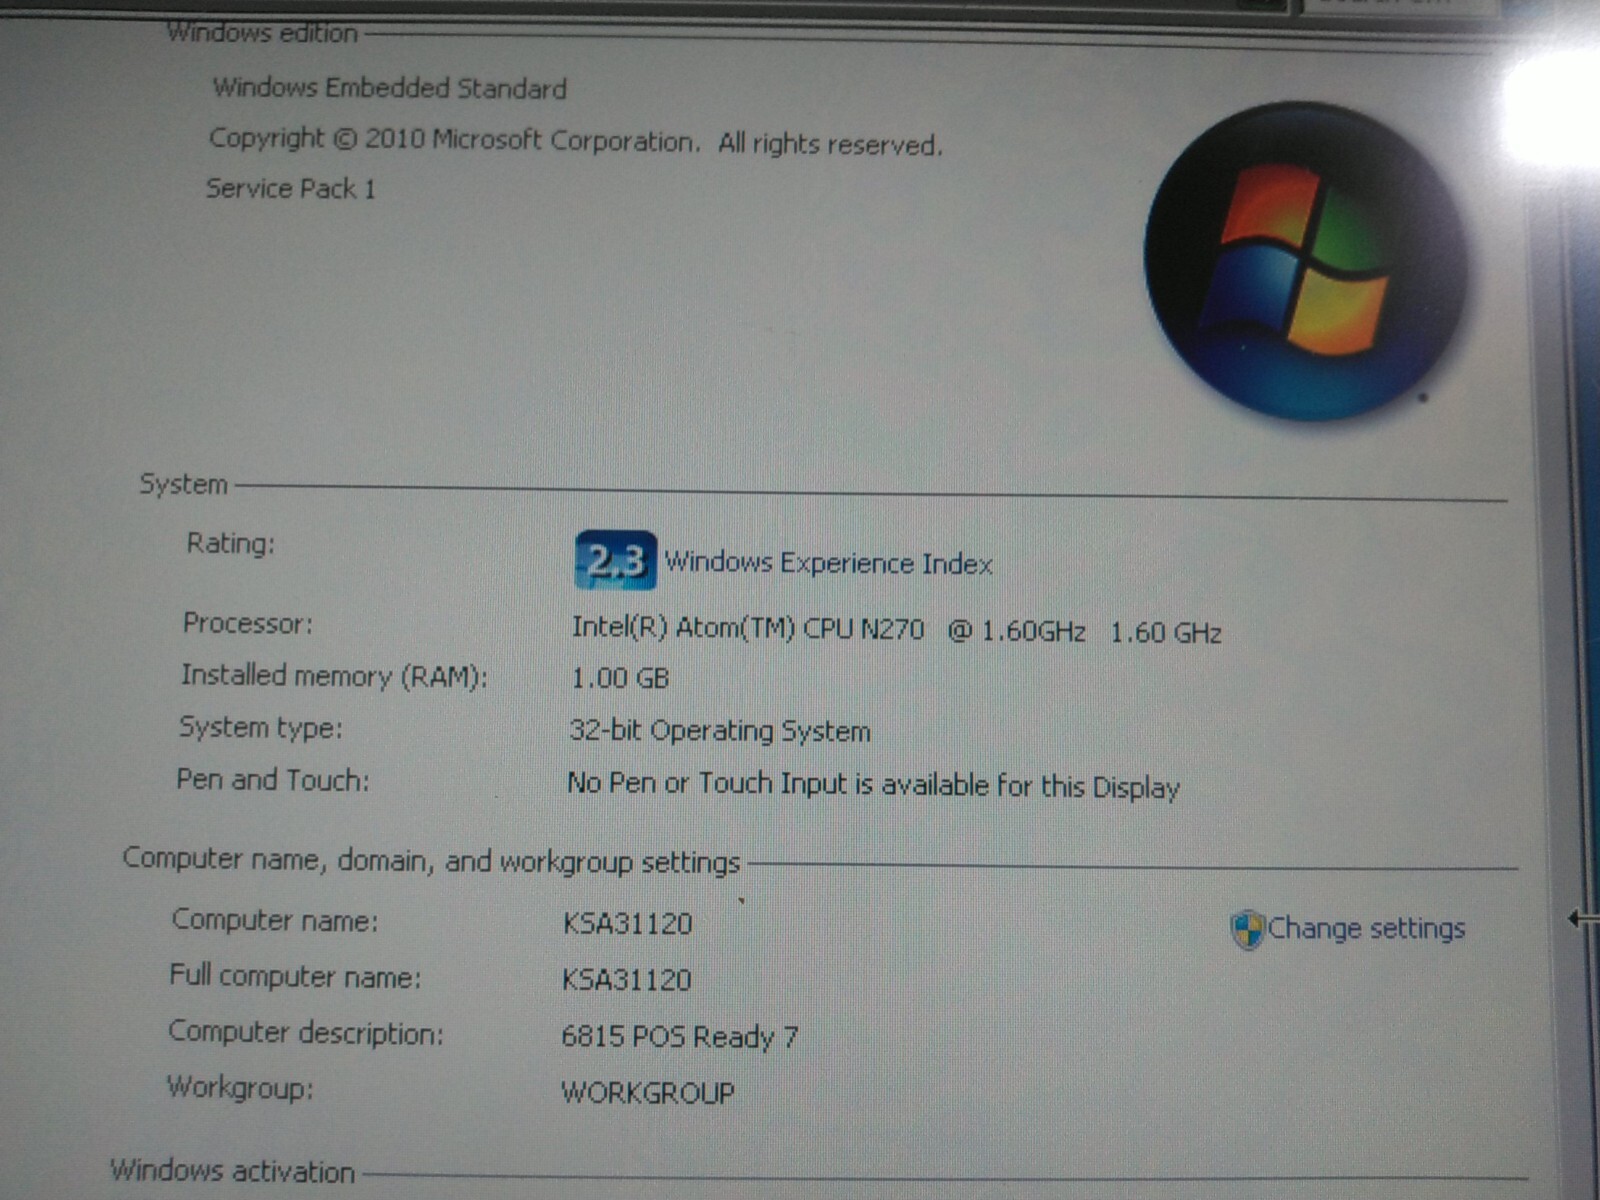
Task: Click the 'System' section heading
Action: tap(183, 484)
